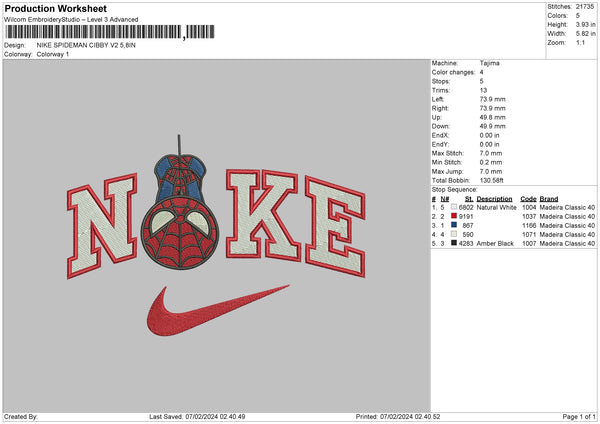Image resolution: width=600 pixels, height=424 pixels.
Task: Click the Amber Black thread swatch
Action: pos(454,243)
